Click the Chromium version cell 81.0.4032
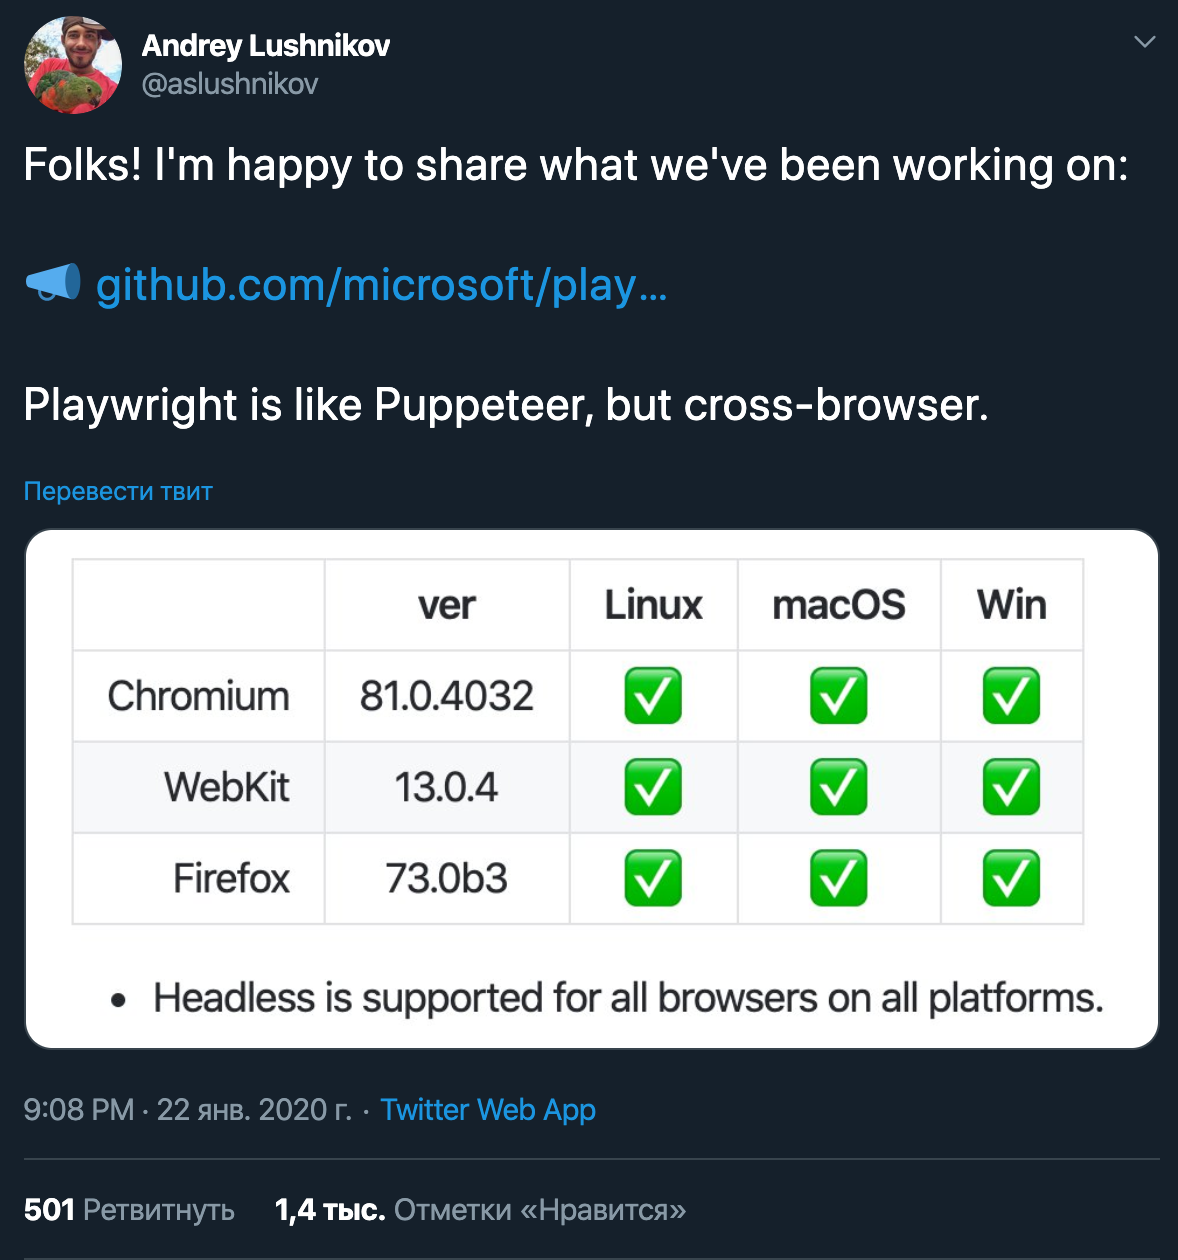Screen dimensions: 1178x1260 (x=446, y=696)
